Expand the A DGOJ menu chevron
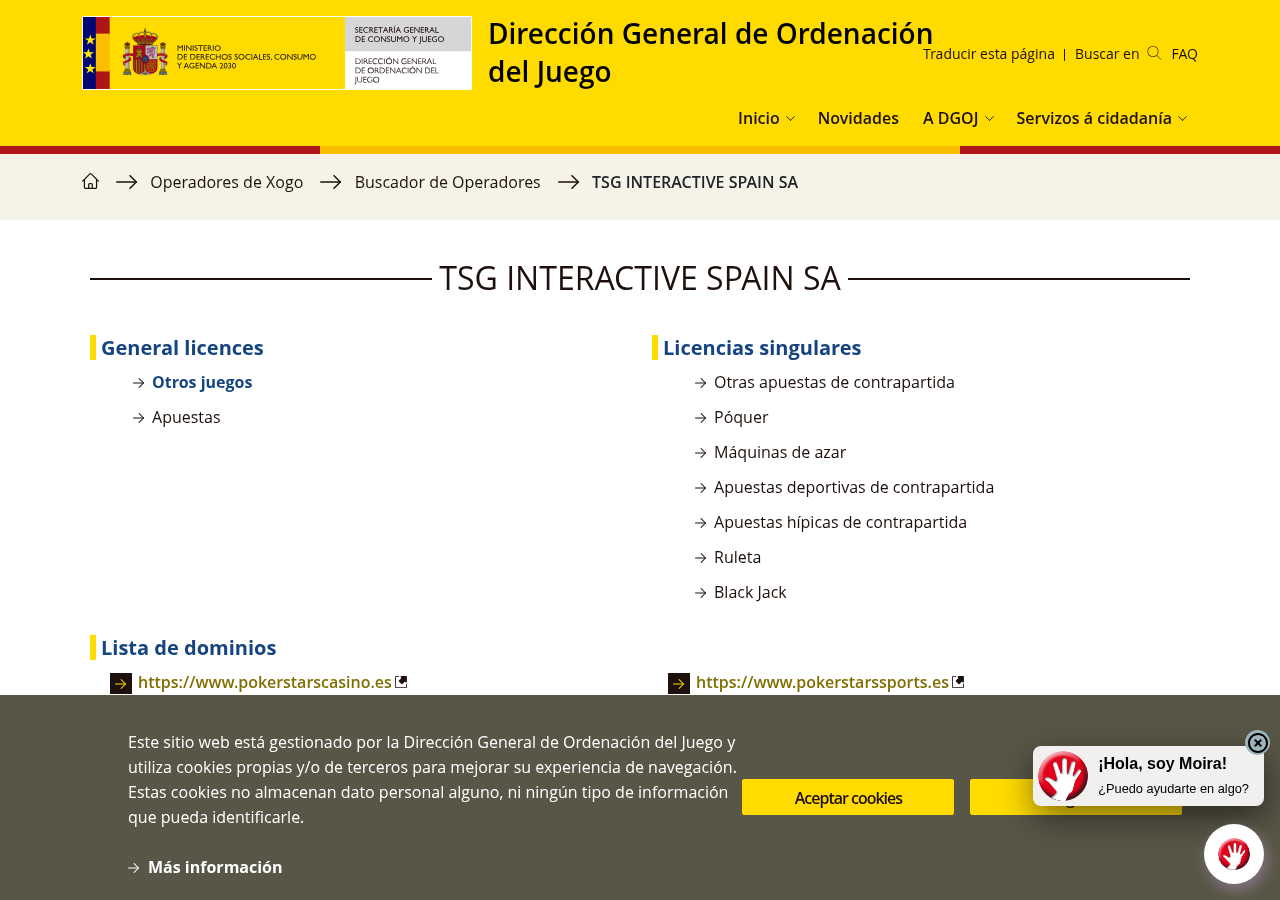Viewport: 1280px width, 900px height. 989,119
